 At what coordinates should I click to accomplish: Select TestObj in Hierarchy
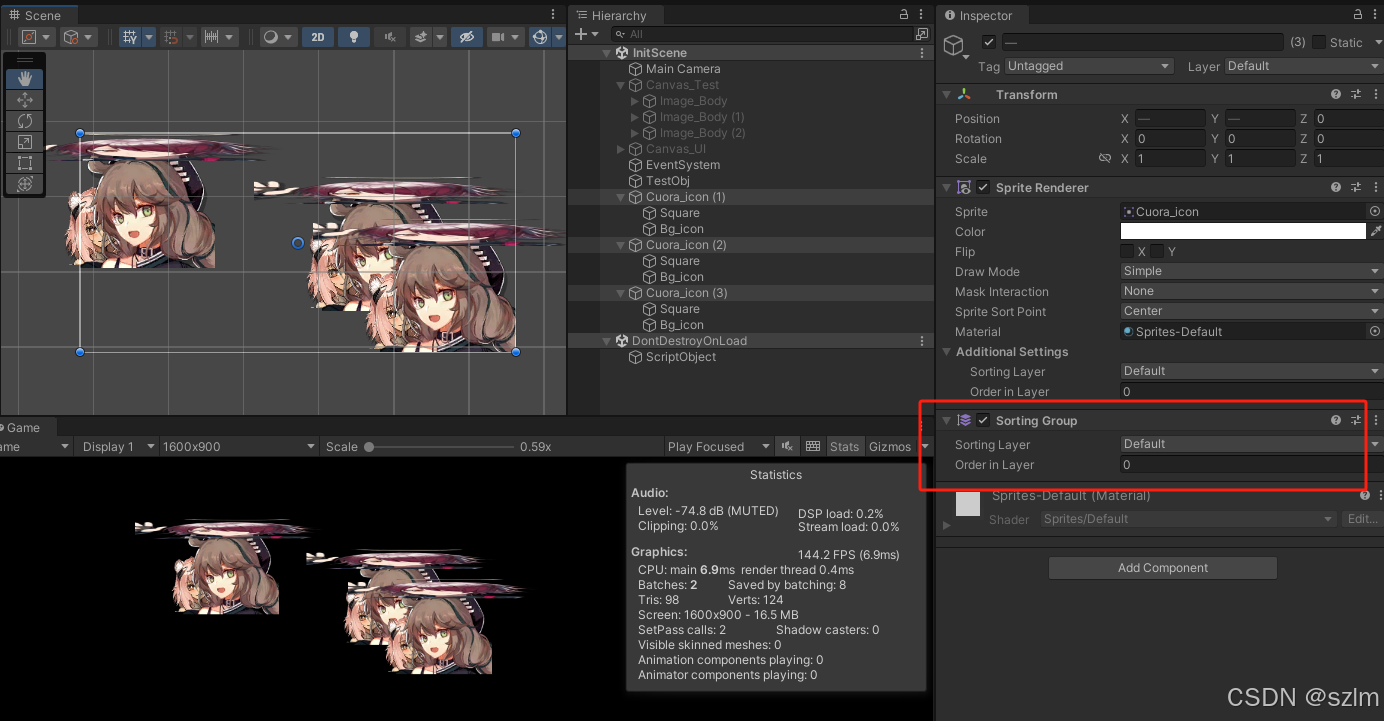click(x=667, y=181)
